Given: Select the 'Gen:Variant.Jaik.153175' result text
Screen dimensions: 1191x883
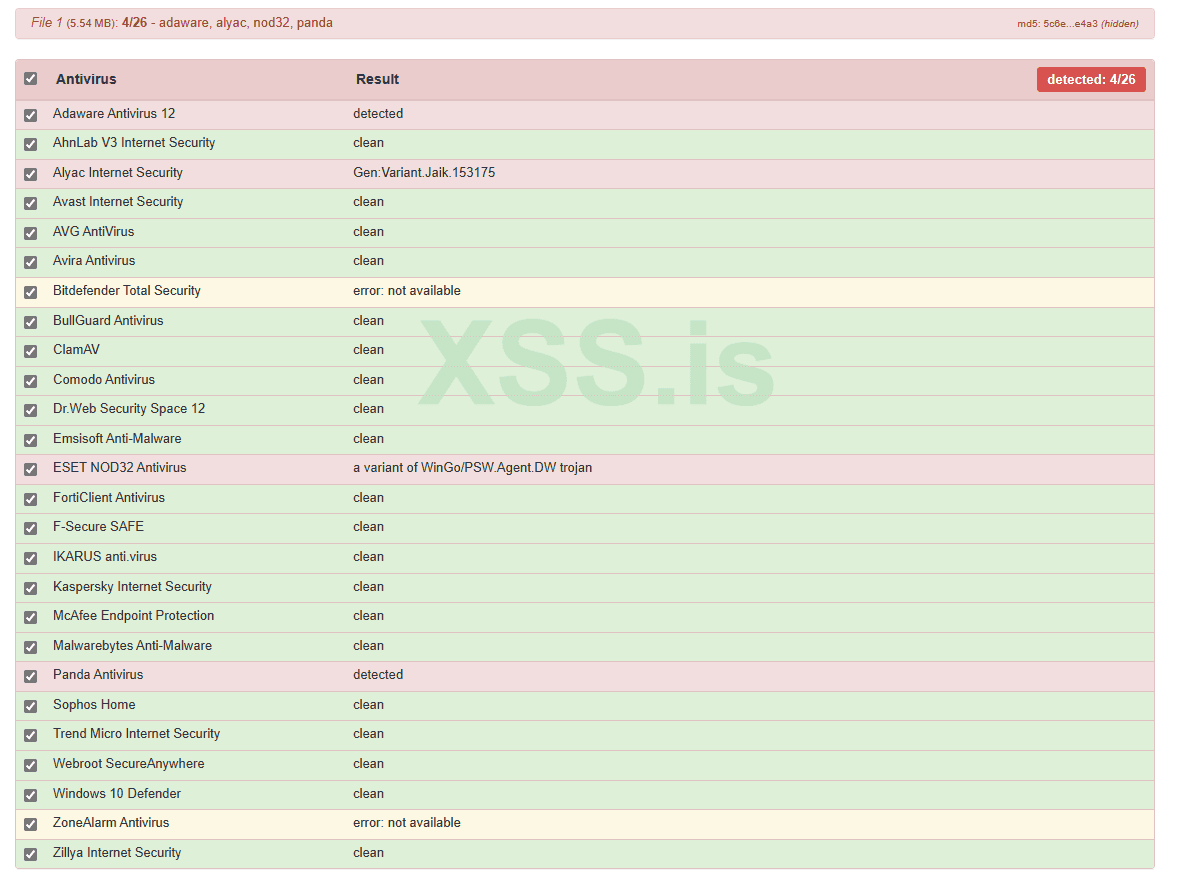Looking at the screenshot, I should (x=424, y=172).
